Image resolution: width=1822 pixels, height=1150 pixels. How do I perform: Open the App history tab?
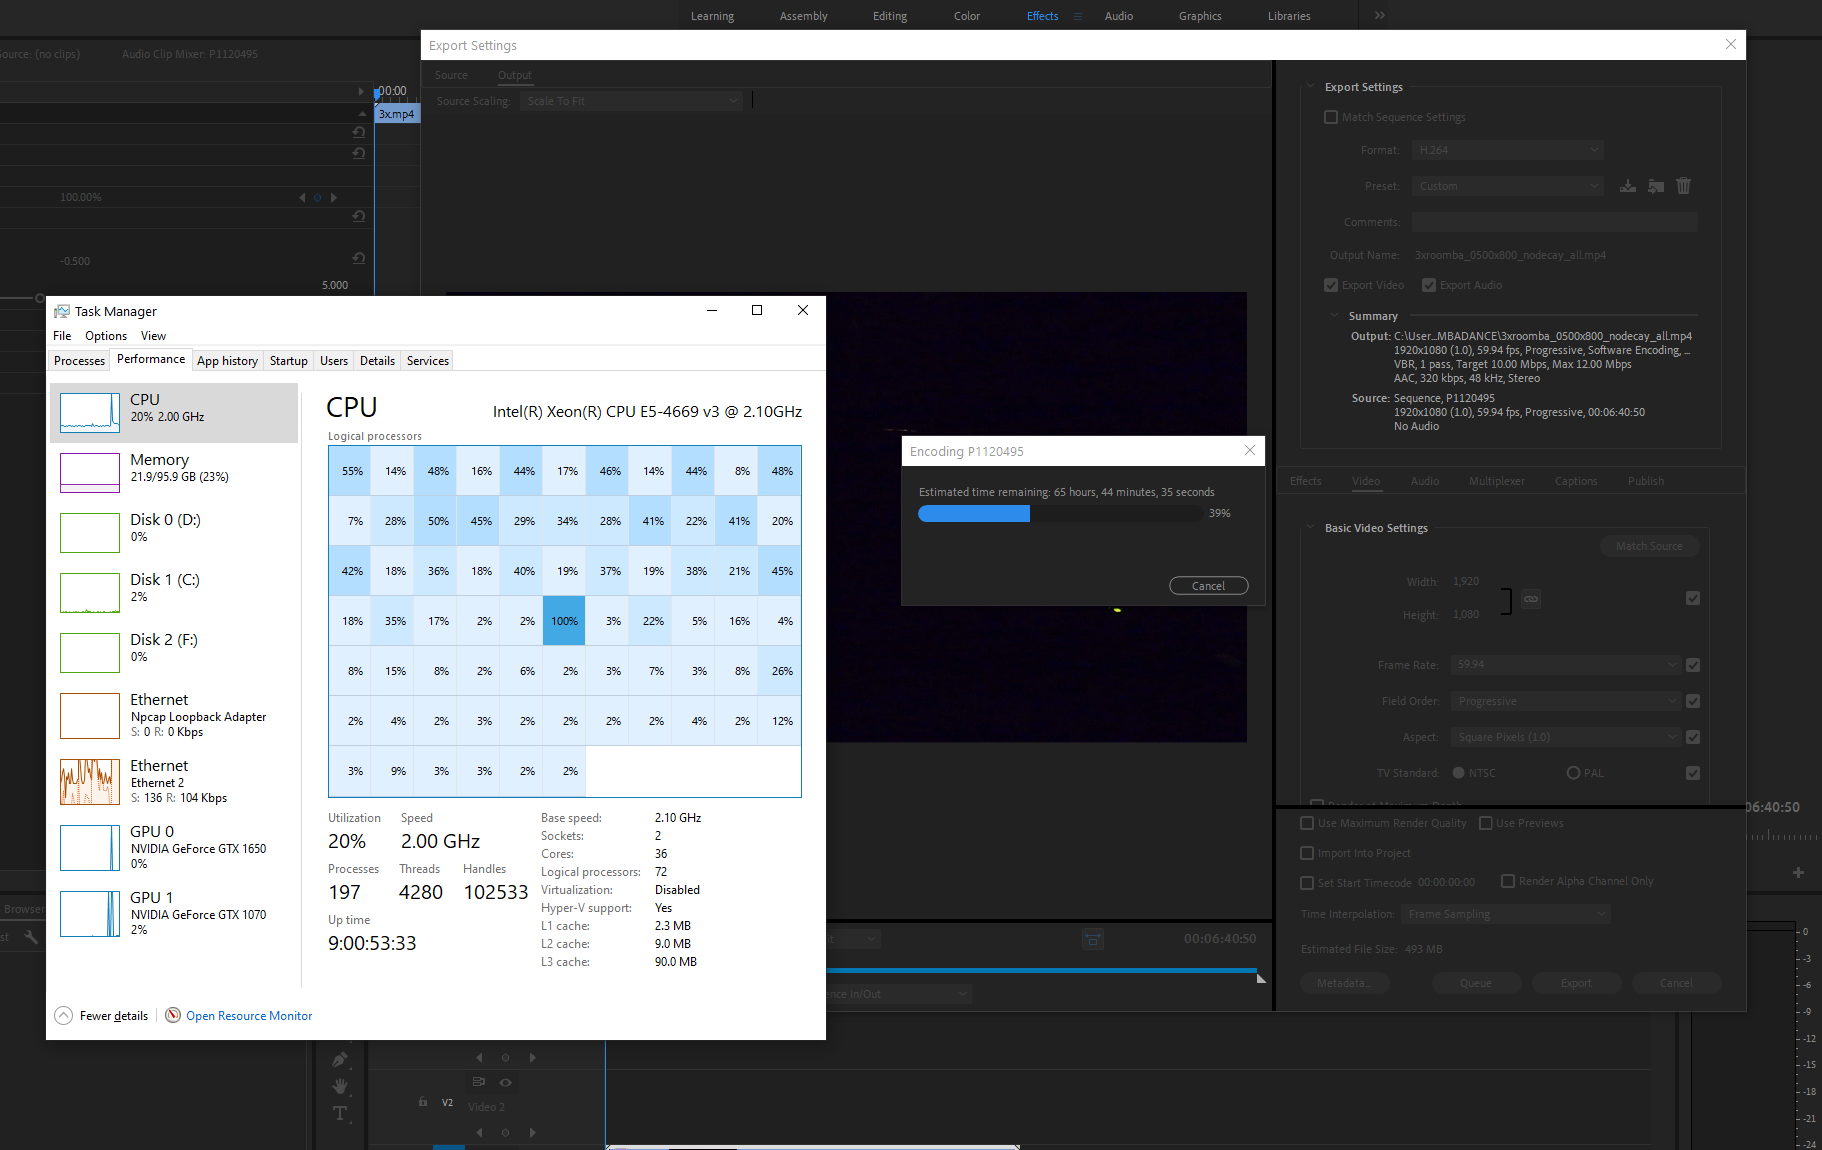pos(227,361)
